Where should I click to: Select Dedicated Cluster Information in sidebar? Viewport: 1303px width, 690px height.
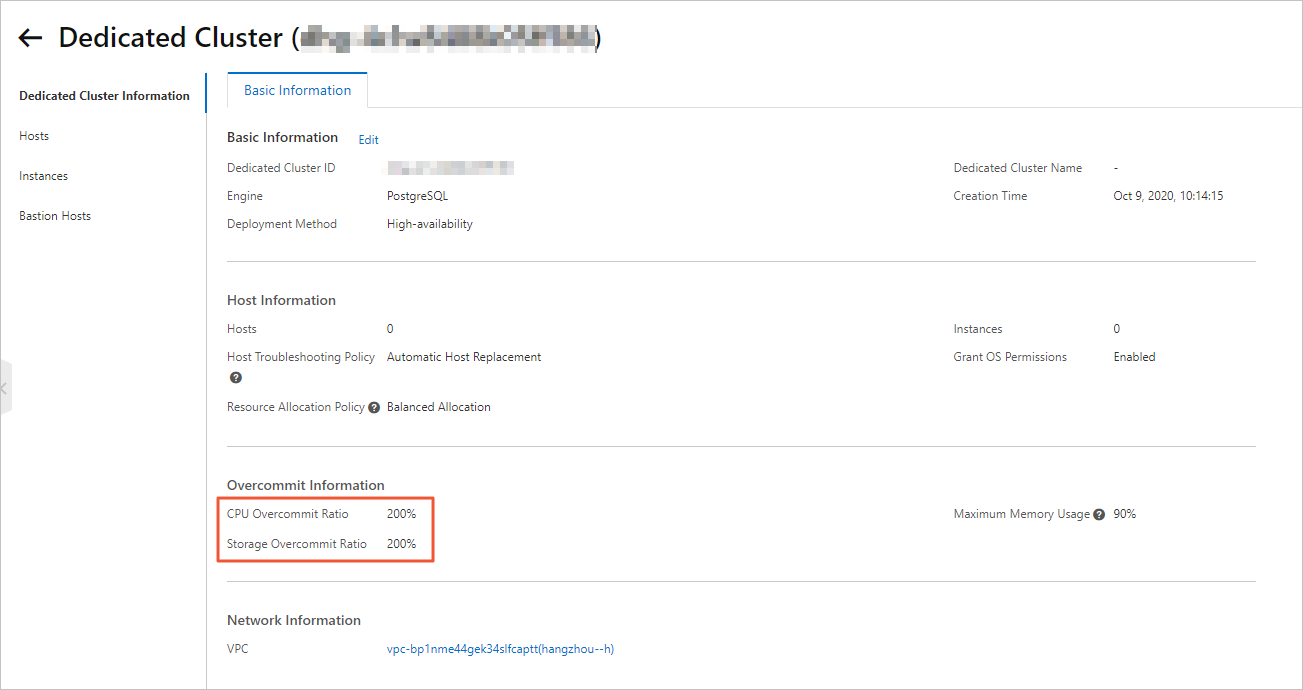(104, 96)
